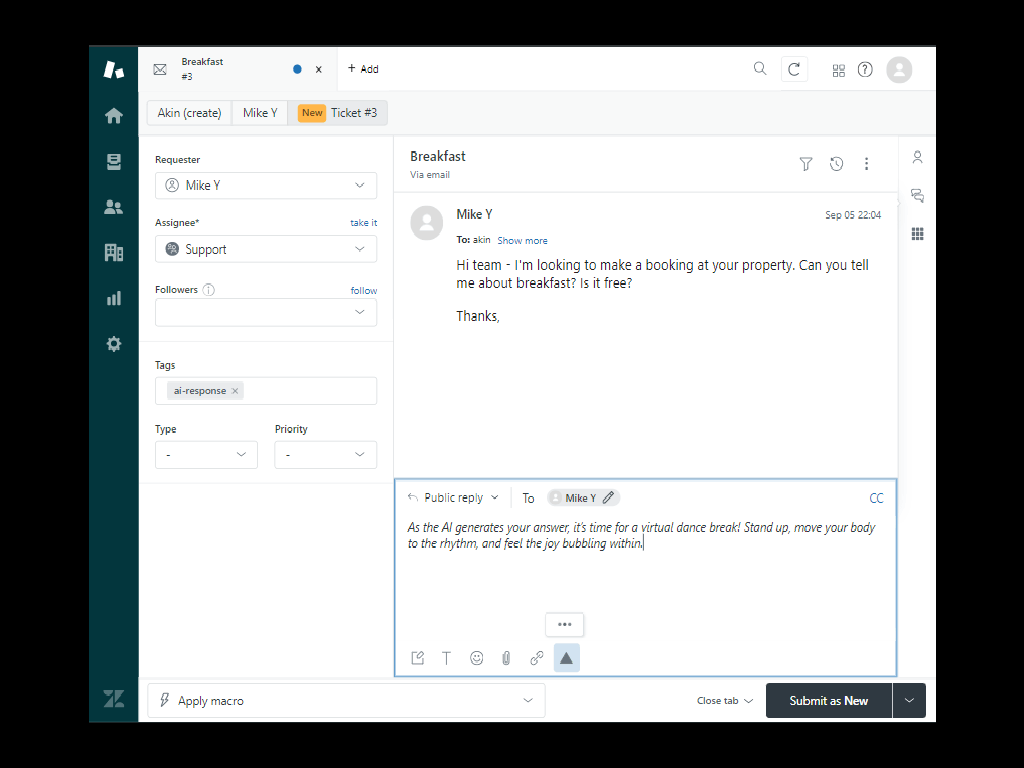Insert an emoji in reply
The image size is (1024, 768).
(x=477, y=658)
